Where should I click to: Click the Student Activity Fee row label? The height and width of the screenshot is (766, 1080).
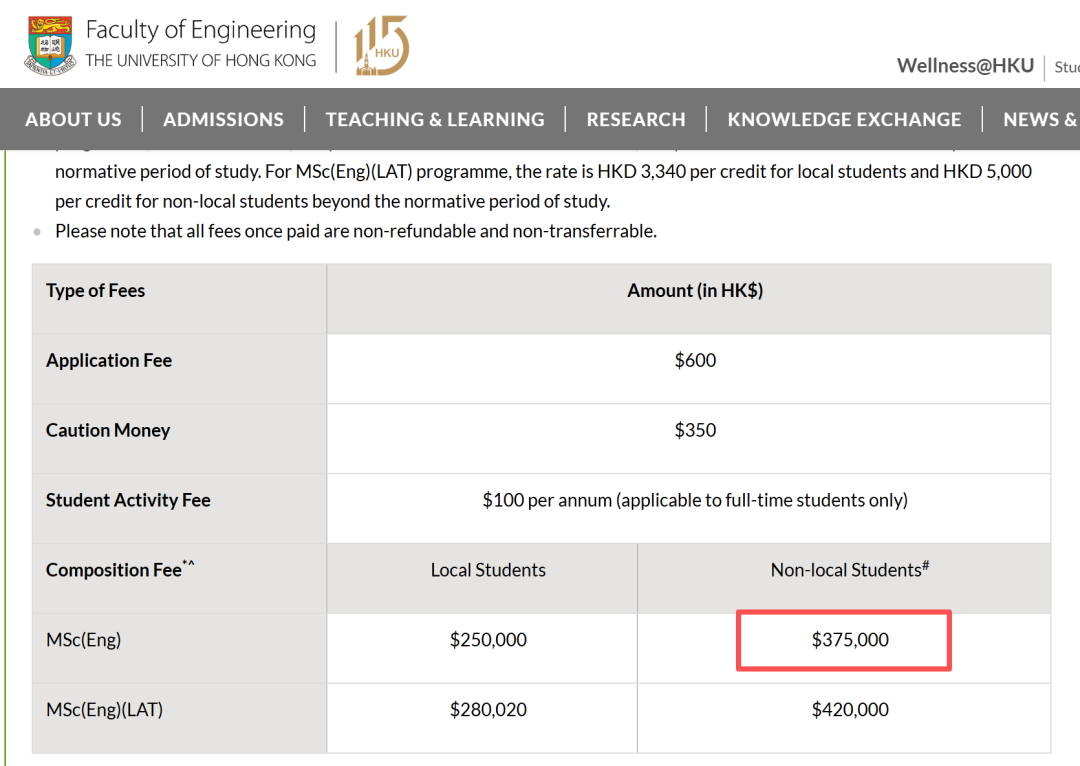(128, 500)
